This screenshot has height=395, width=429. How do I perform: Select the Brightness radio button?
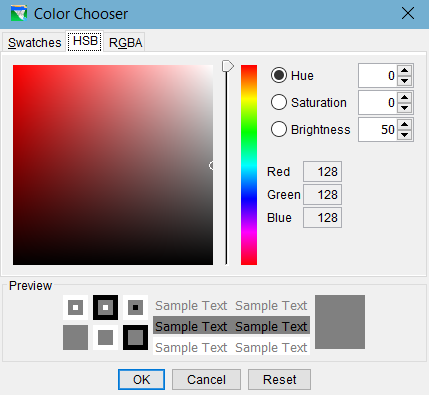click(x=279, y=129)
